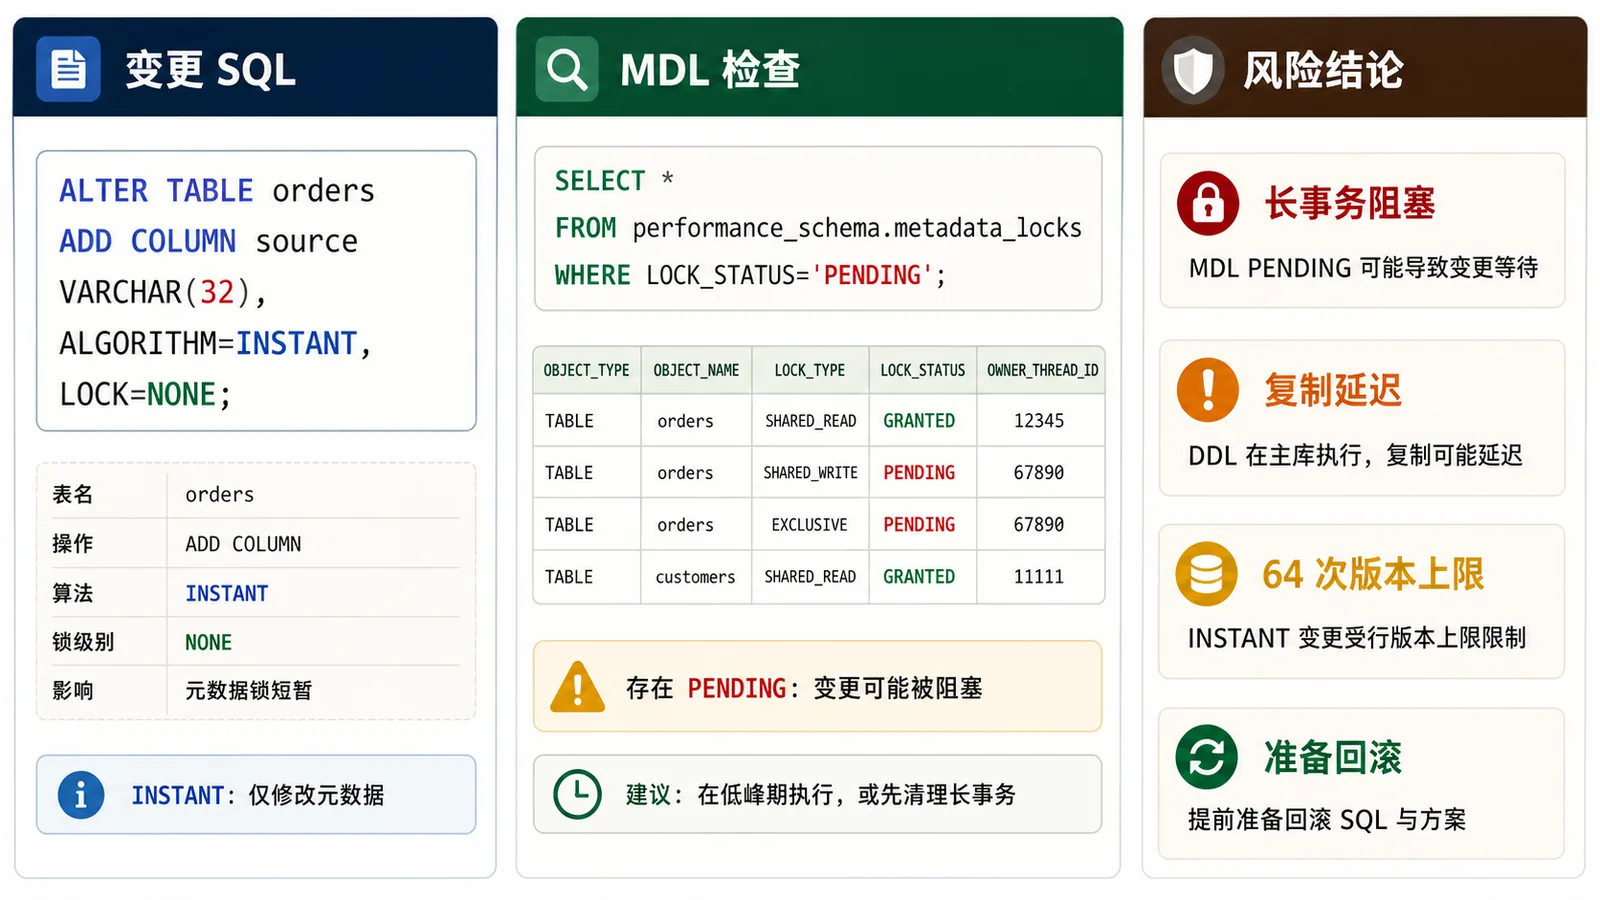Click the NONE value in 锁级别 row

tap(208, 642)
